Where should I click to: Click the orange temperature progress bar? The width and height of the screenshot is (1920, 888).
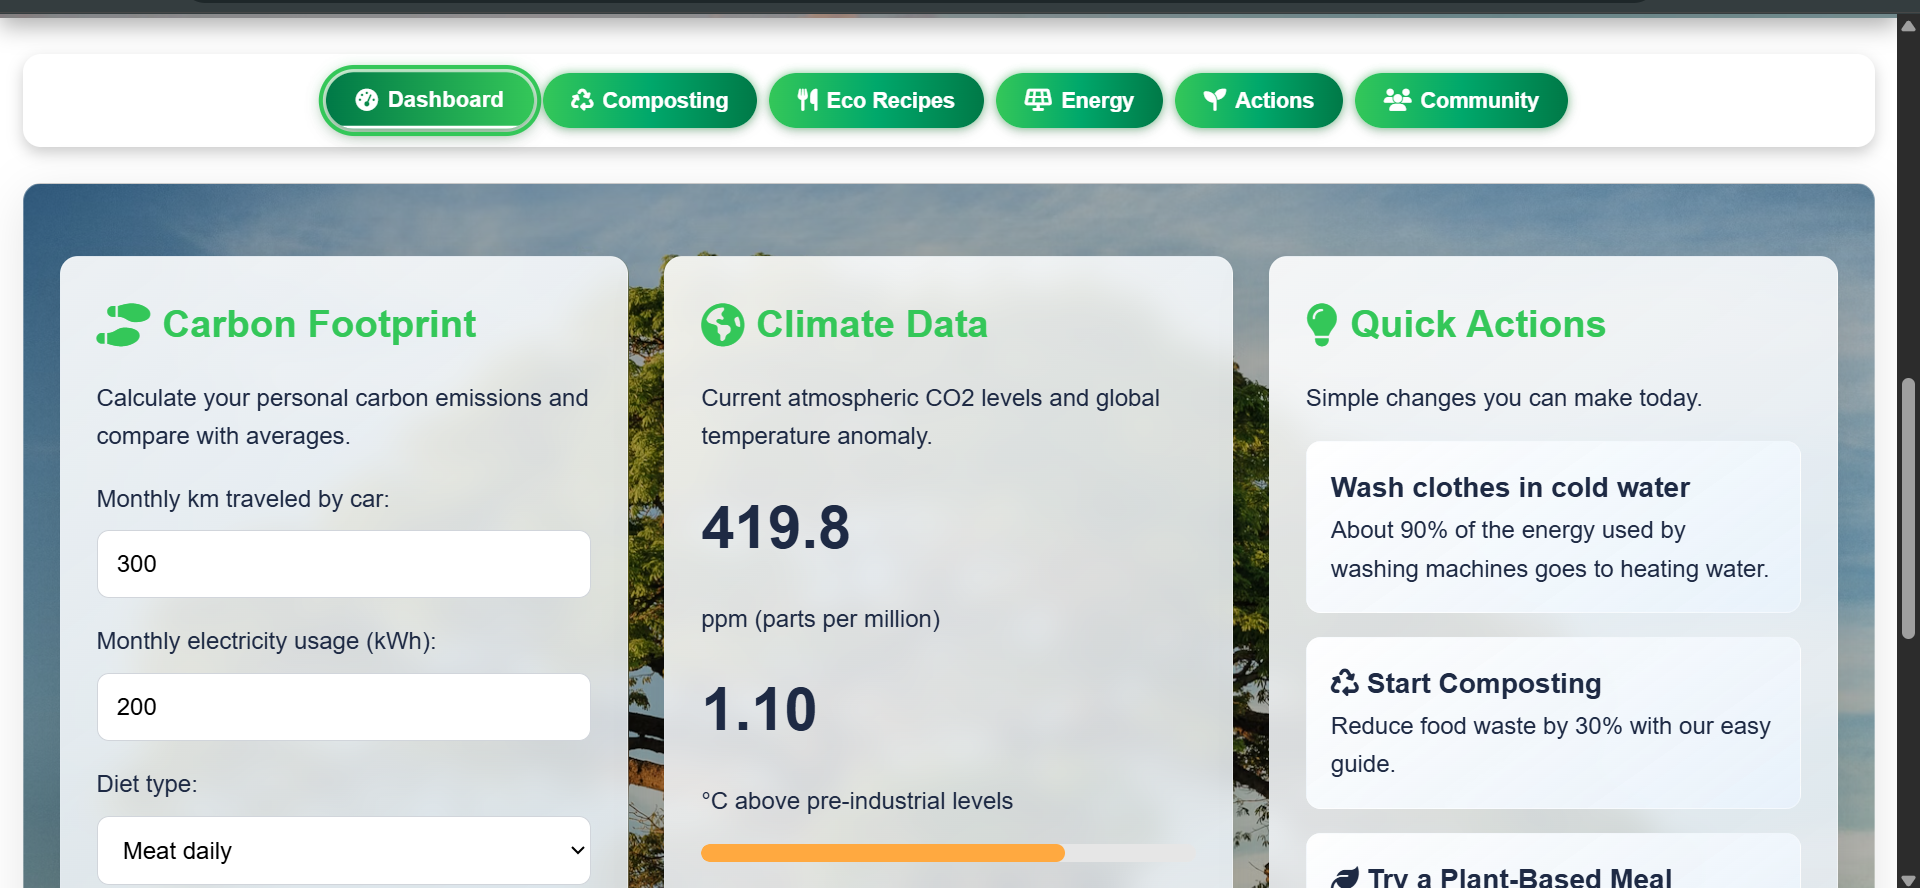[x=883, y=853]
